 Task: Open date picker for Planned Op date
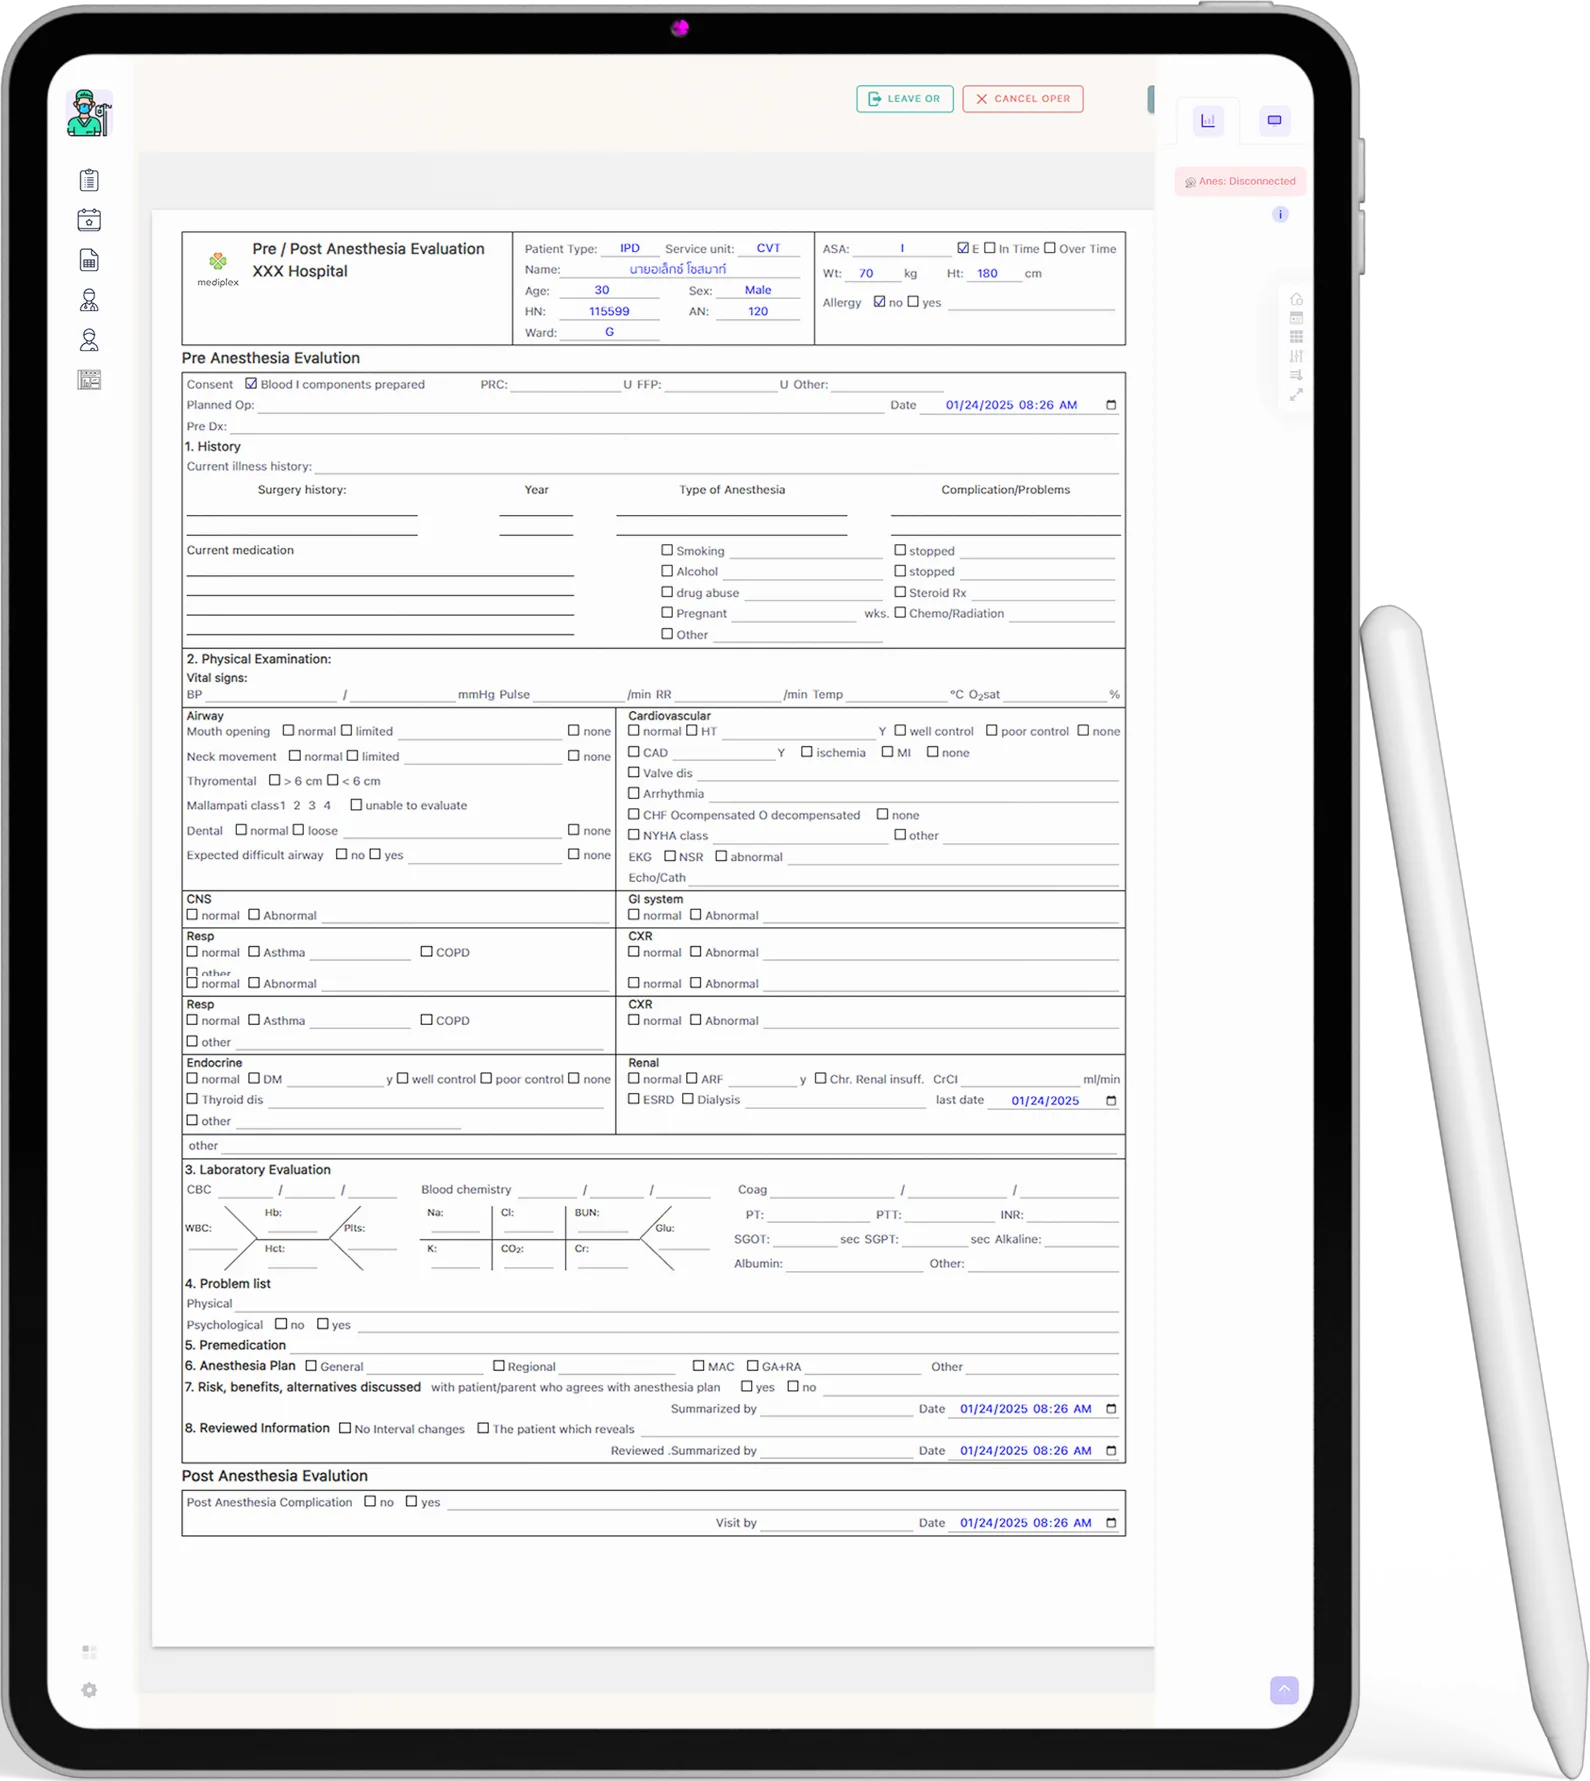click(x=1110, y=405)
